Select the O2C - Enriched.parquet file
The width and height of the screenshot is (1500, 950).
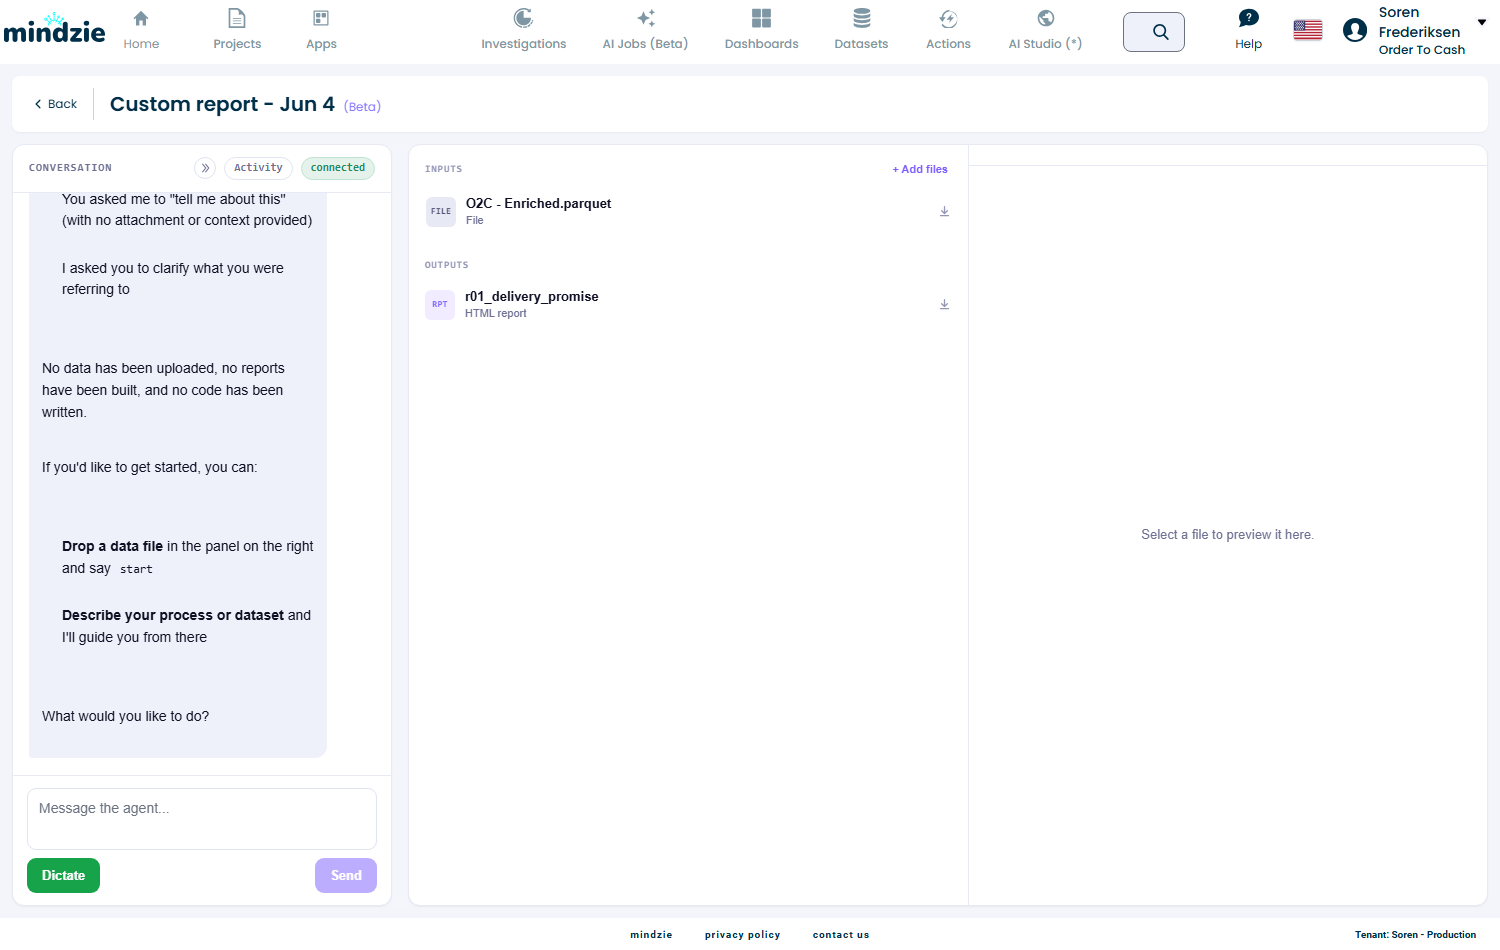[x=688, y=211]
